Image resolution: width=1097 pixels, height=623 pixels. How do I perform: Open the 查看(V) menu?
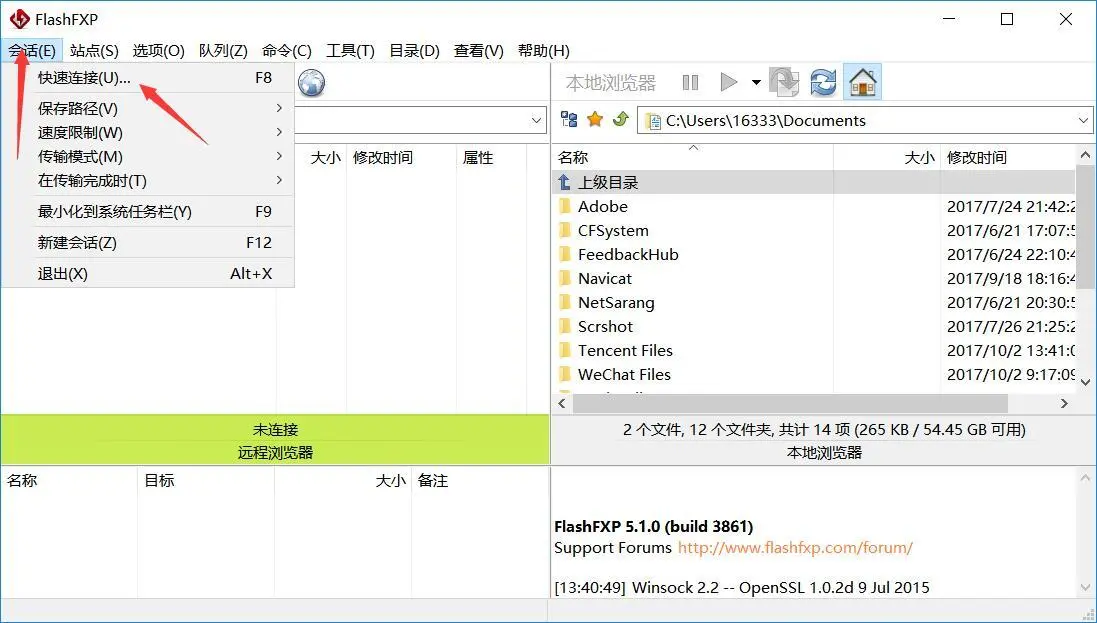(x=479, y=50)
